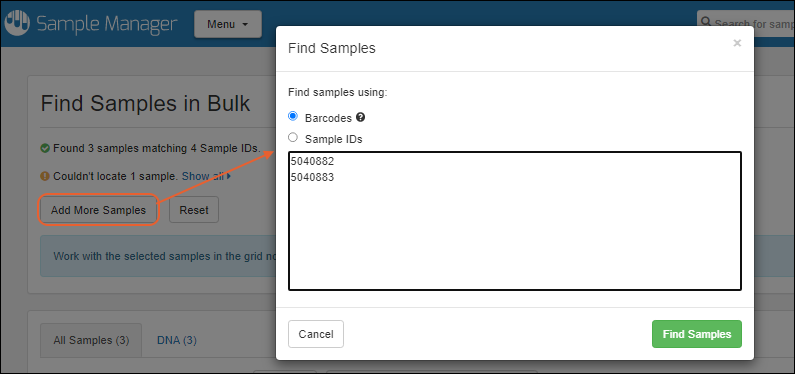The width and height of the screenshot is (795, 374).
Task: Click inside the barcodes text area
Action: click(x=515, y=221)
